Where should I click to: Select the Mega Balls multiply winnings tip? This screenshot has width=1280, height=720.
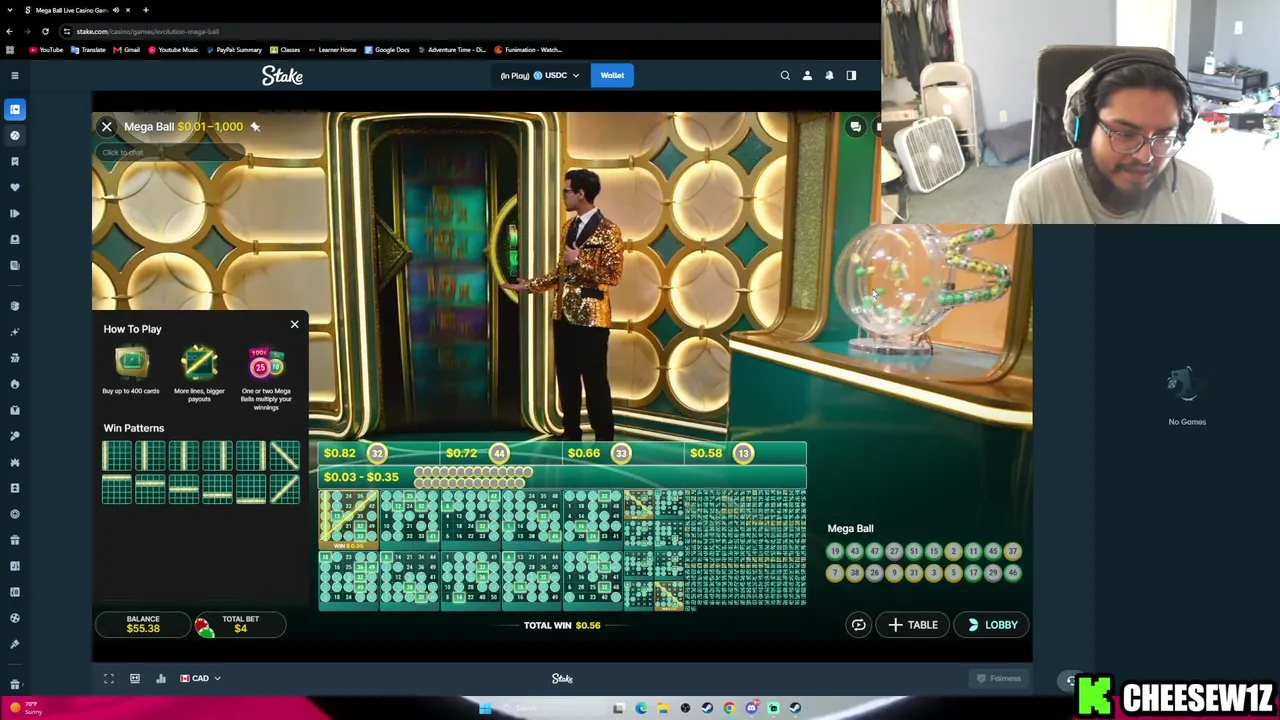(266, 378)
